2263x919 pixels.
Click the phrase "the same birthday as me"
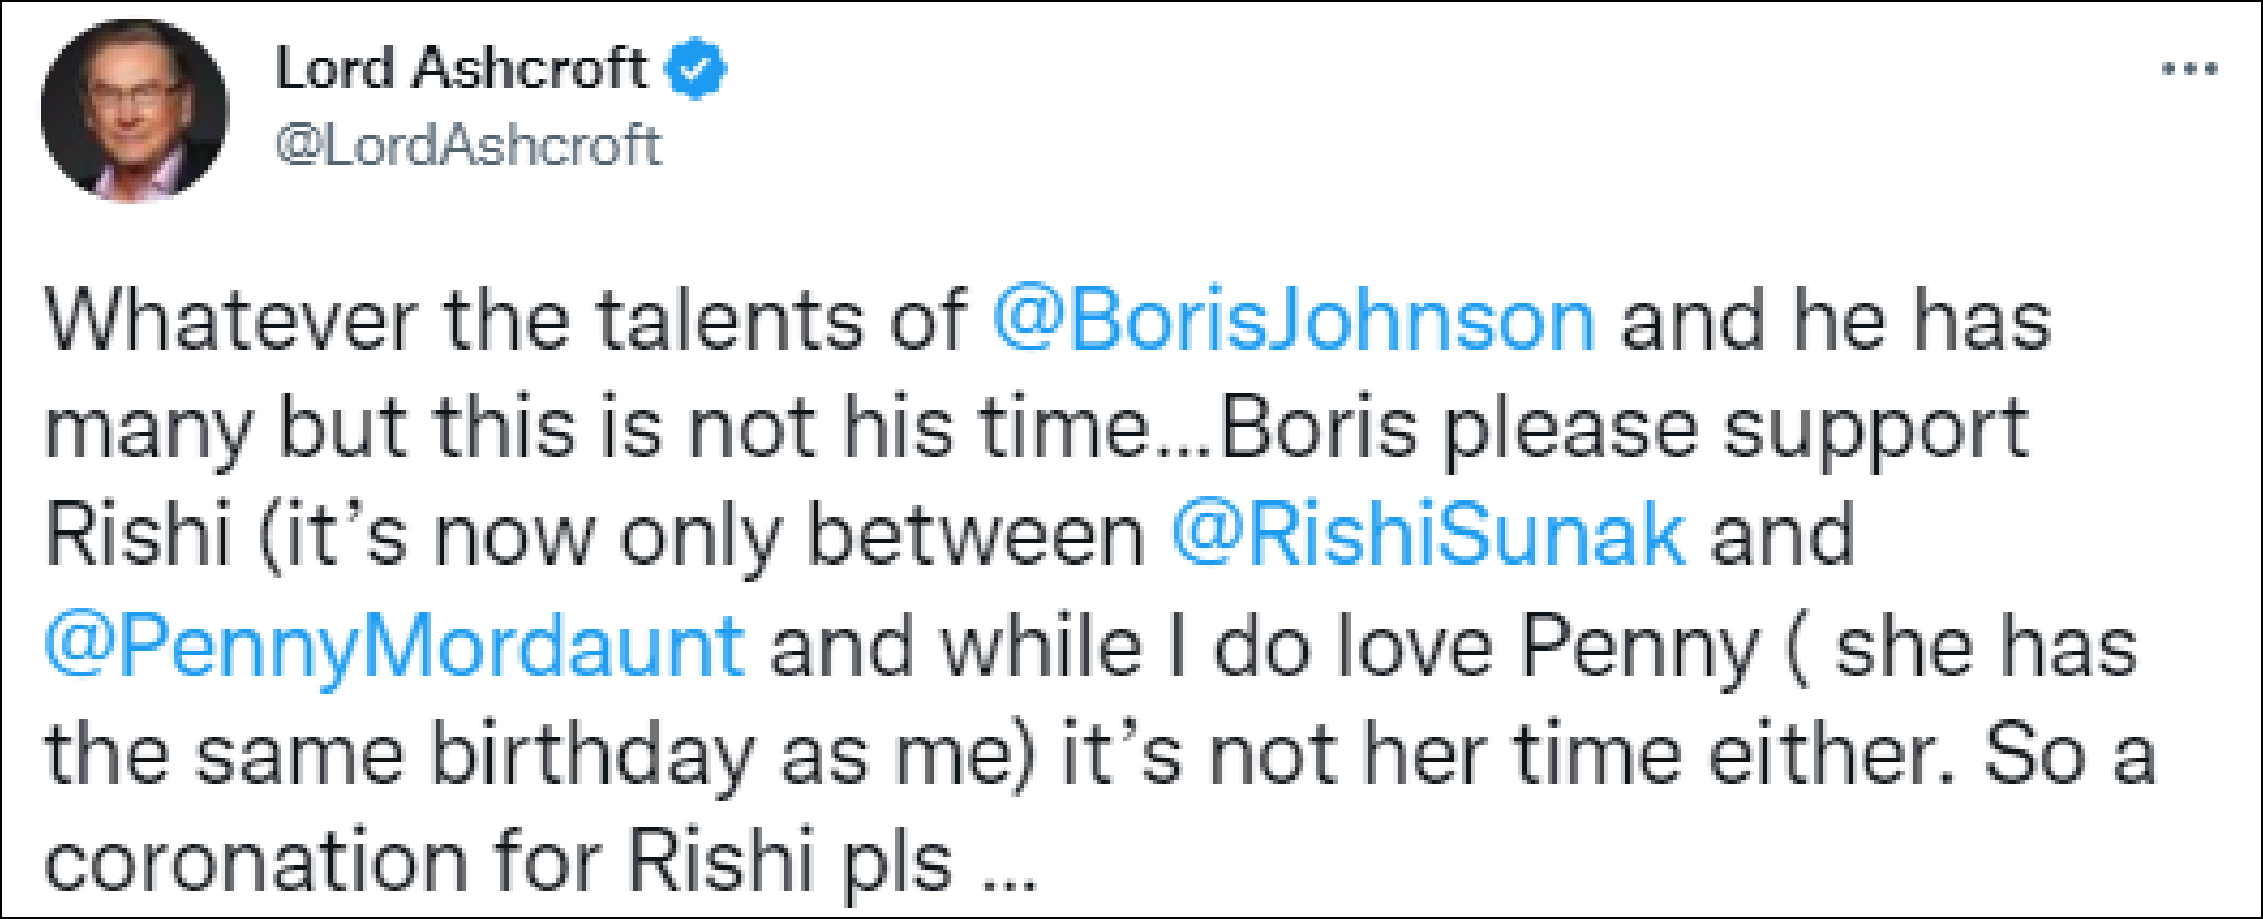[x=535, y=755]
